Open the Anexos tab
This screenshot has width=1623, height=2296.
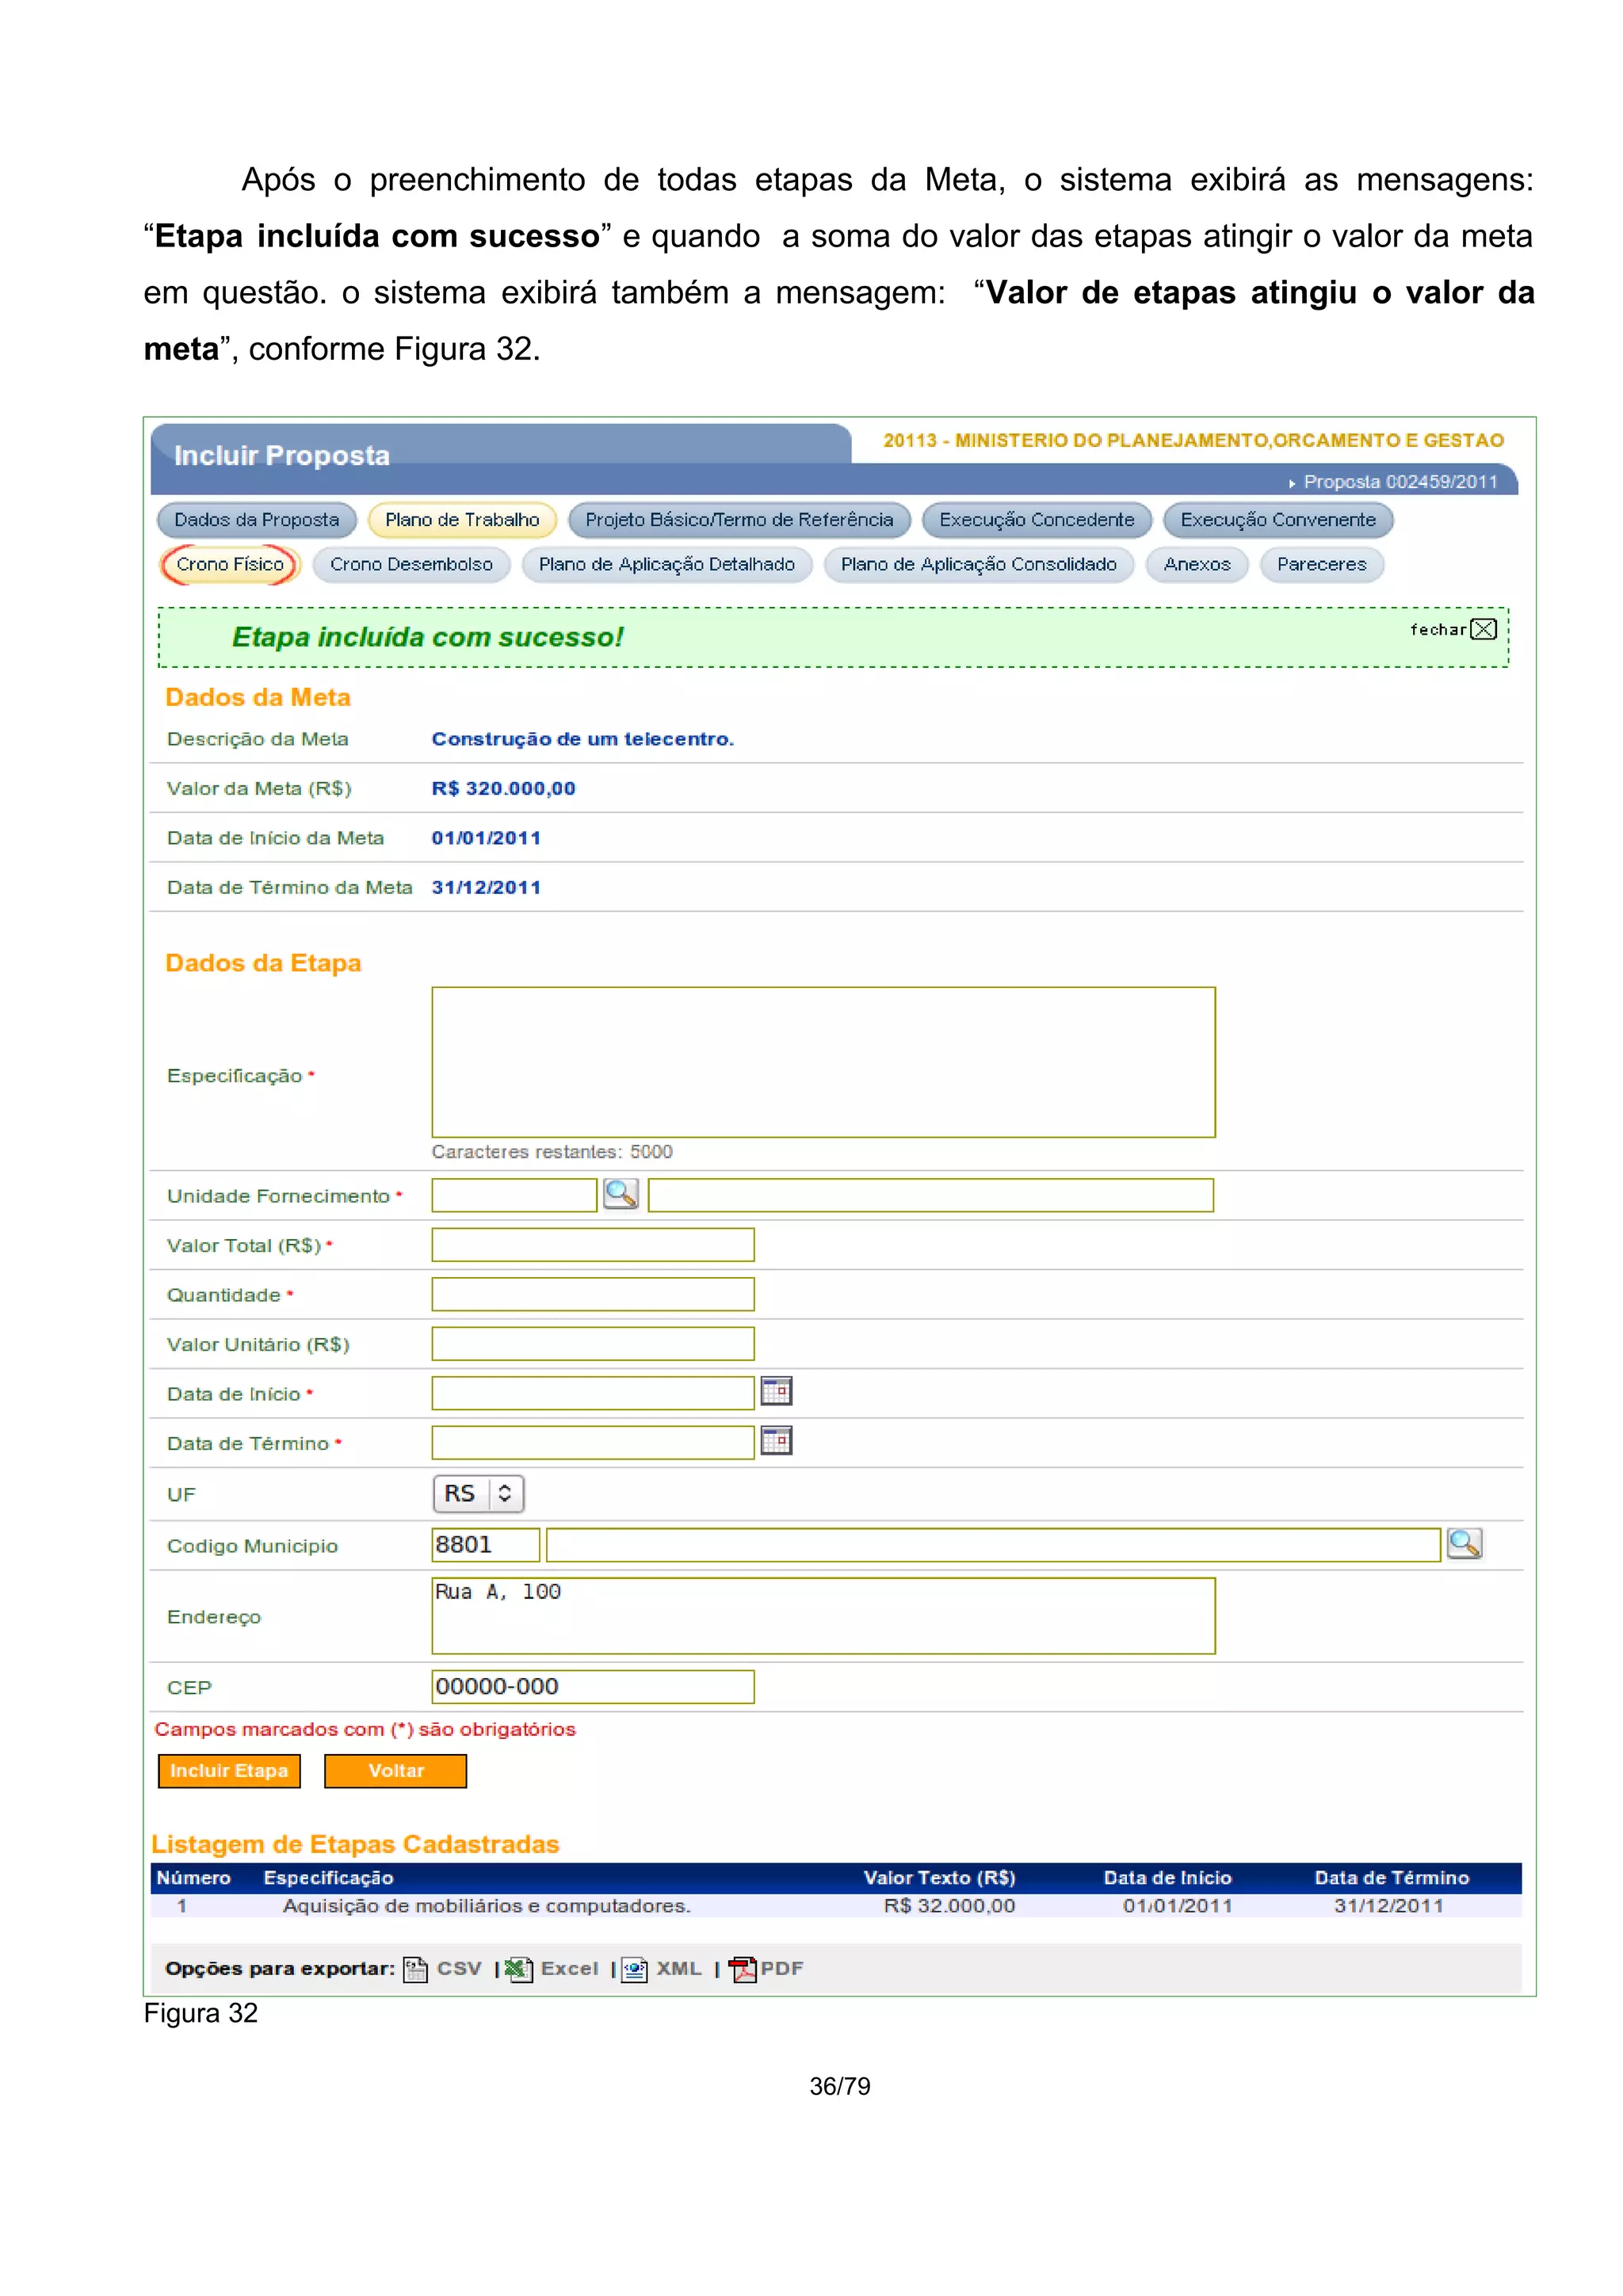pyautogui.click(x=1197, y=565)
